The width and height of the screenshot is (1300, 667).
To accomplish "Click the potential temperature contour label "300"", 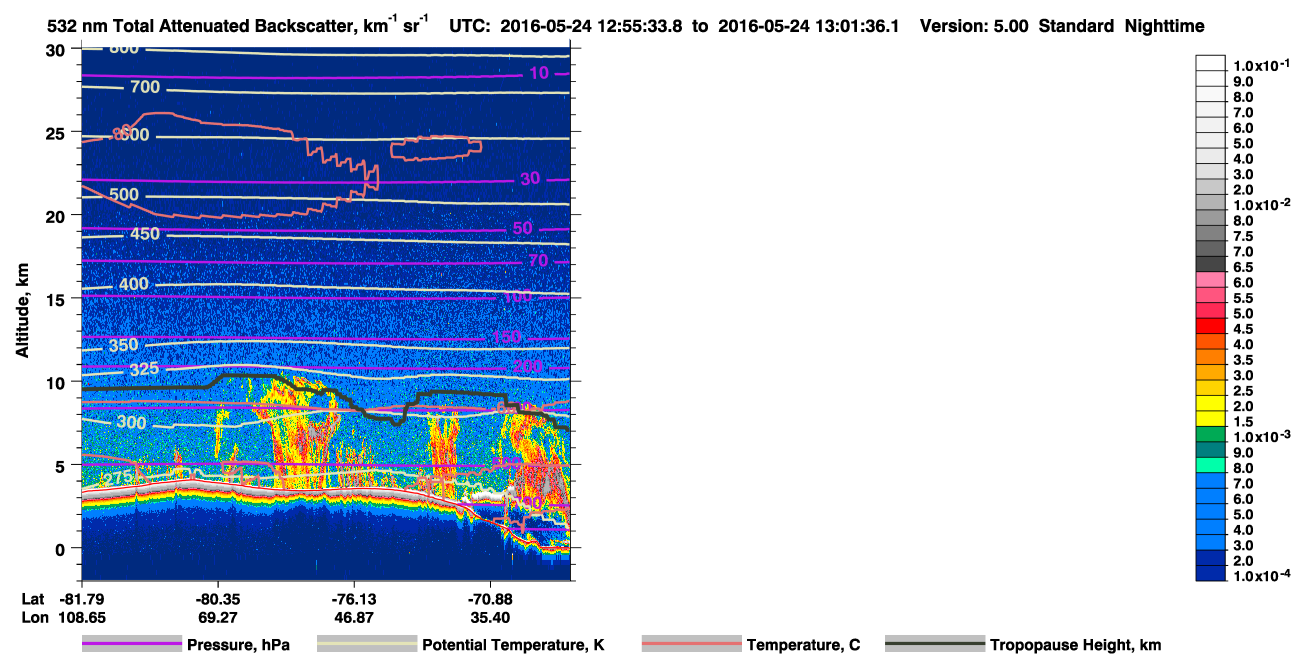I will tap(131, 423).
